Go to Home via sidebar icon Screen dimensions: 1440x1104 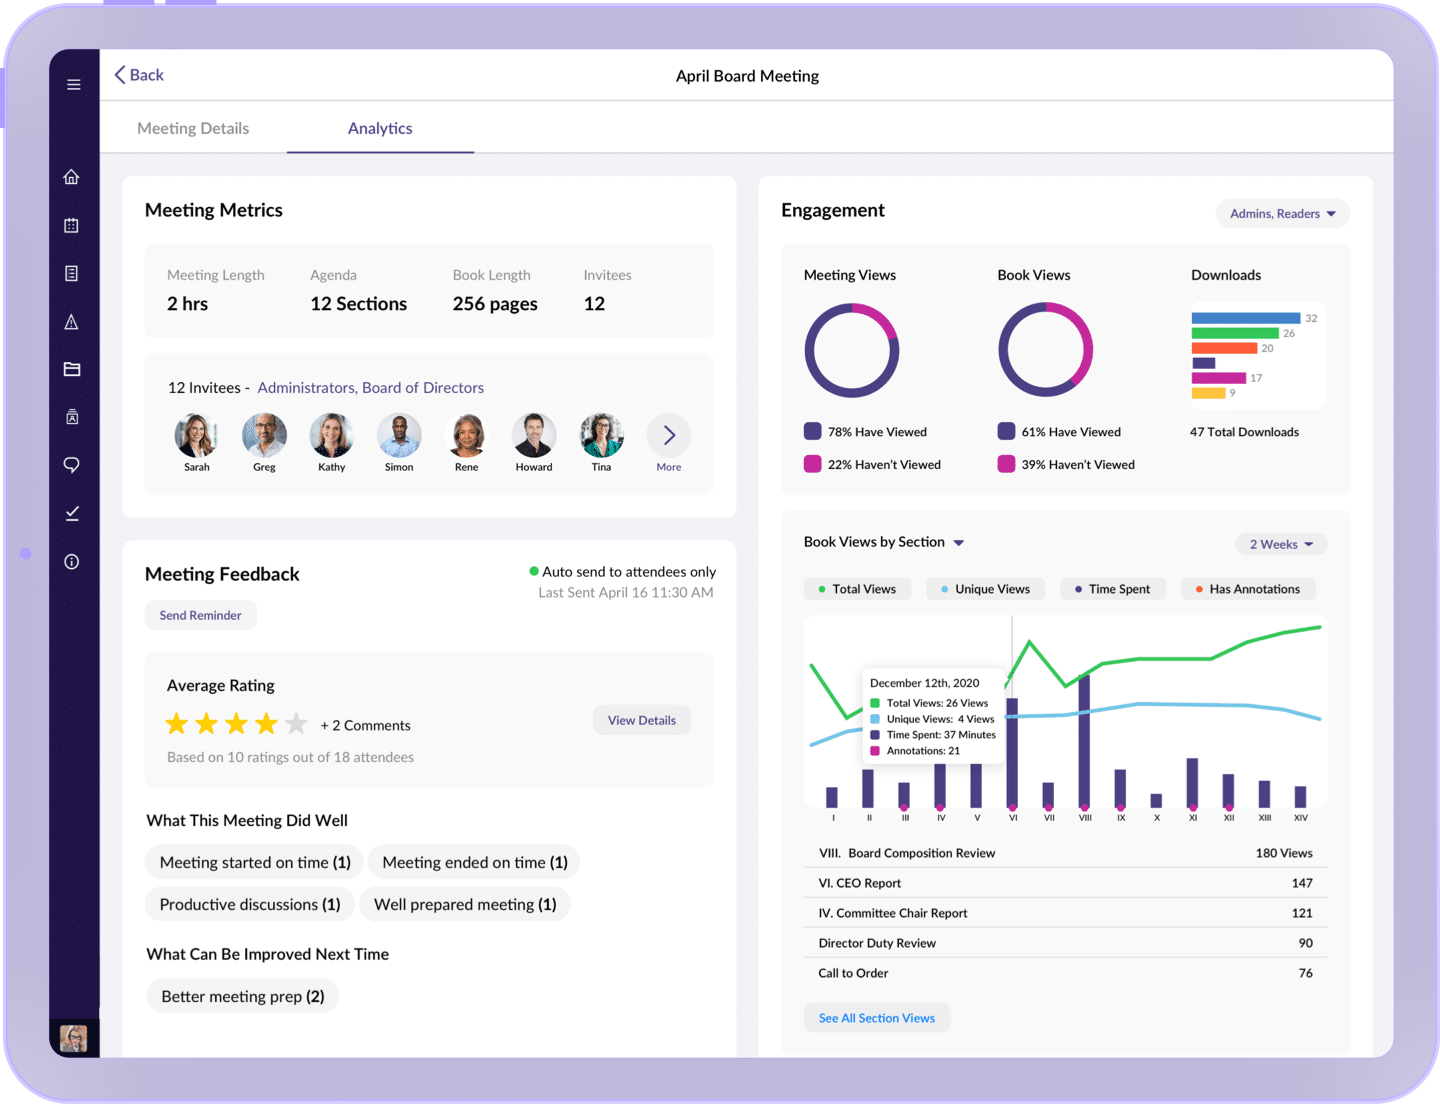(72, 177)
